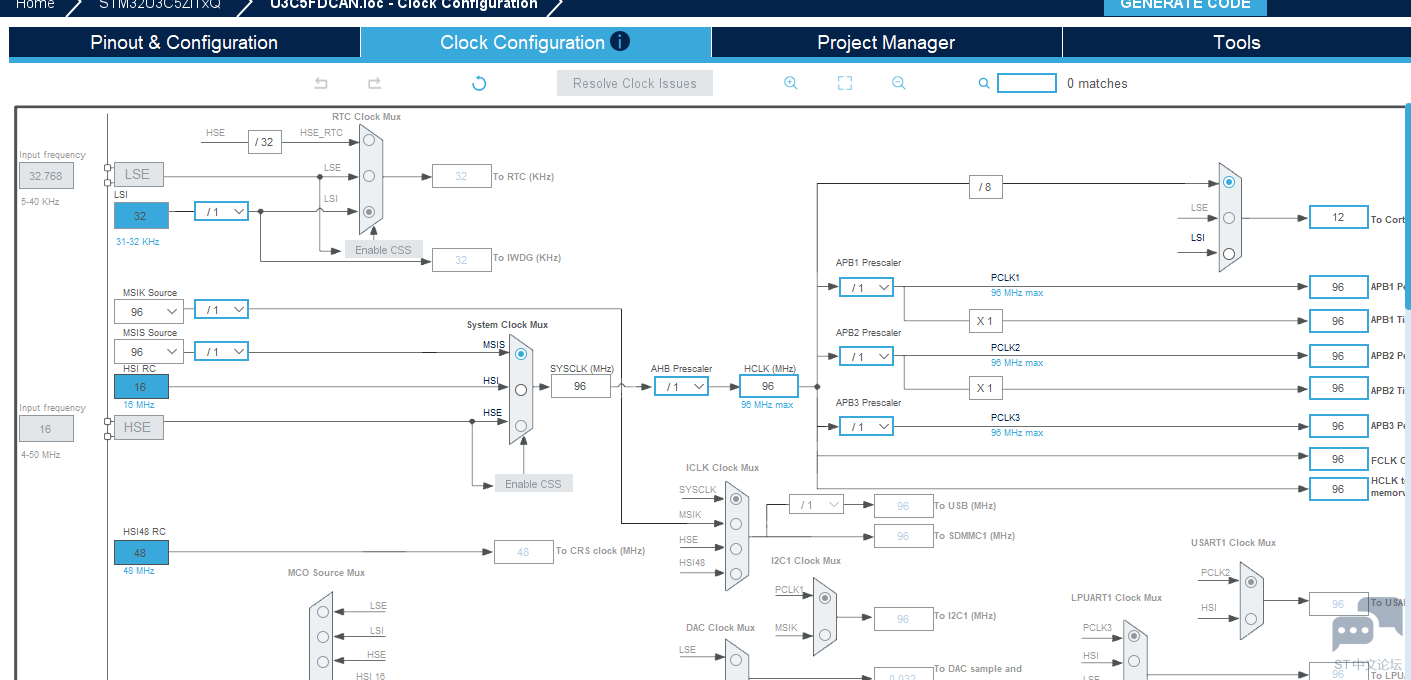The height and width of the screenshot is (680, 1411).
Task: Select HSI in USART1 Clock Mux
Action: coord(1250,617)
